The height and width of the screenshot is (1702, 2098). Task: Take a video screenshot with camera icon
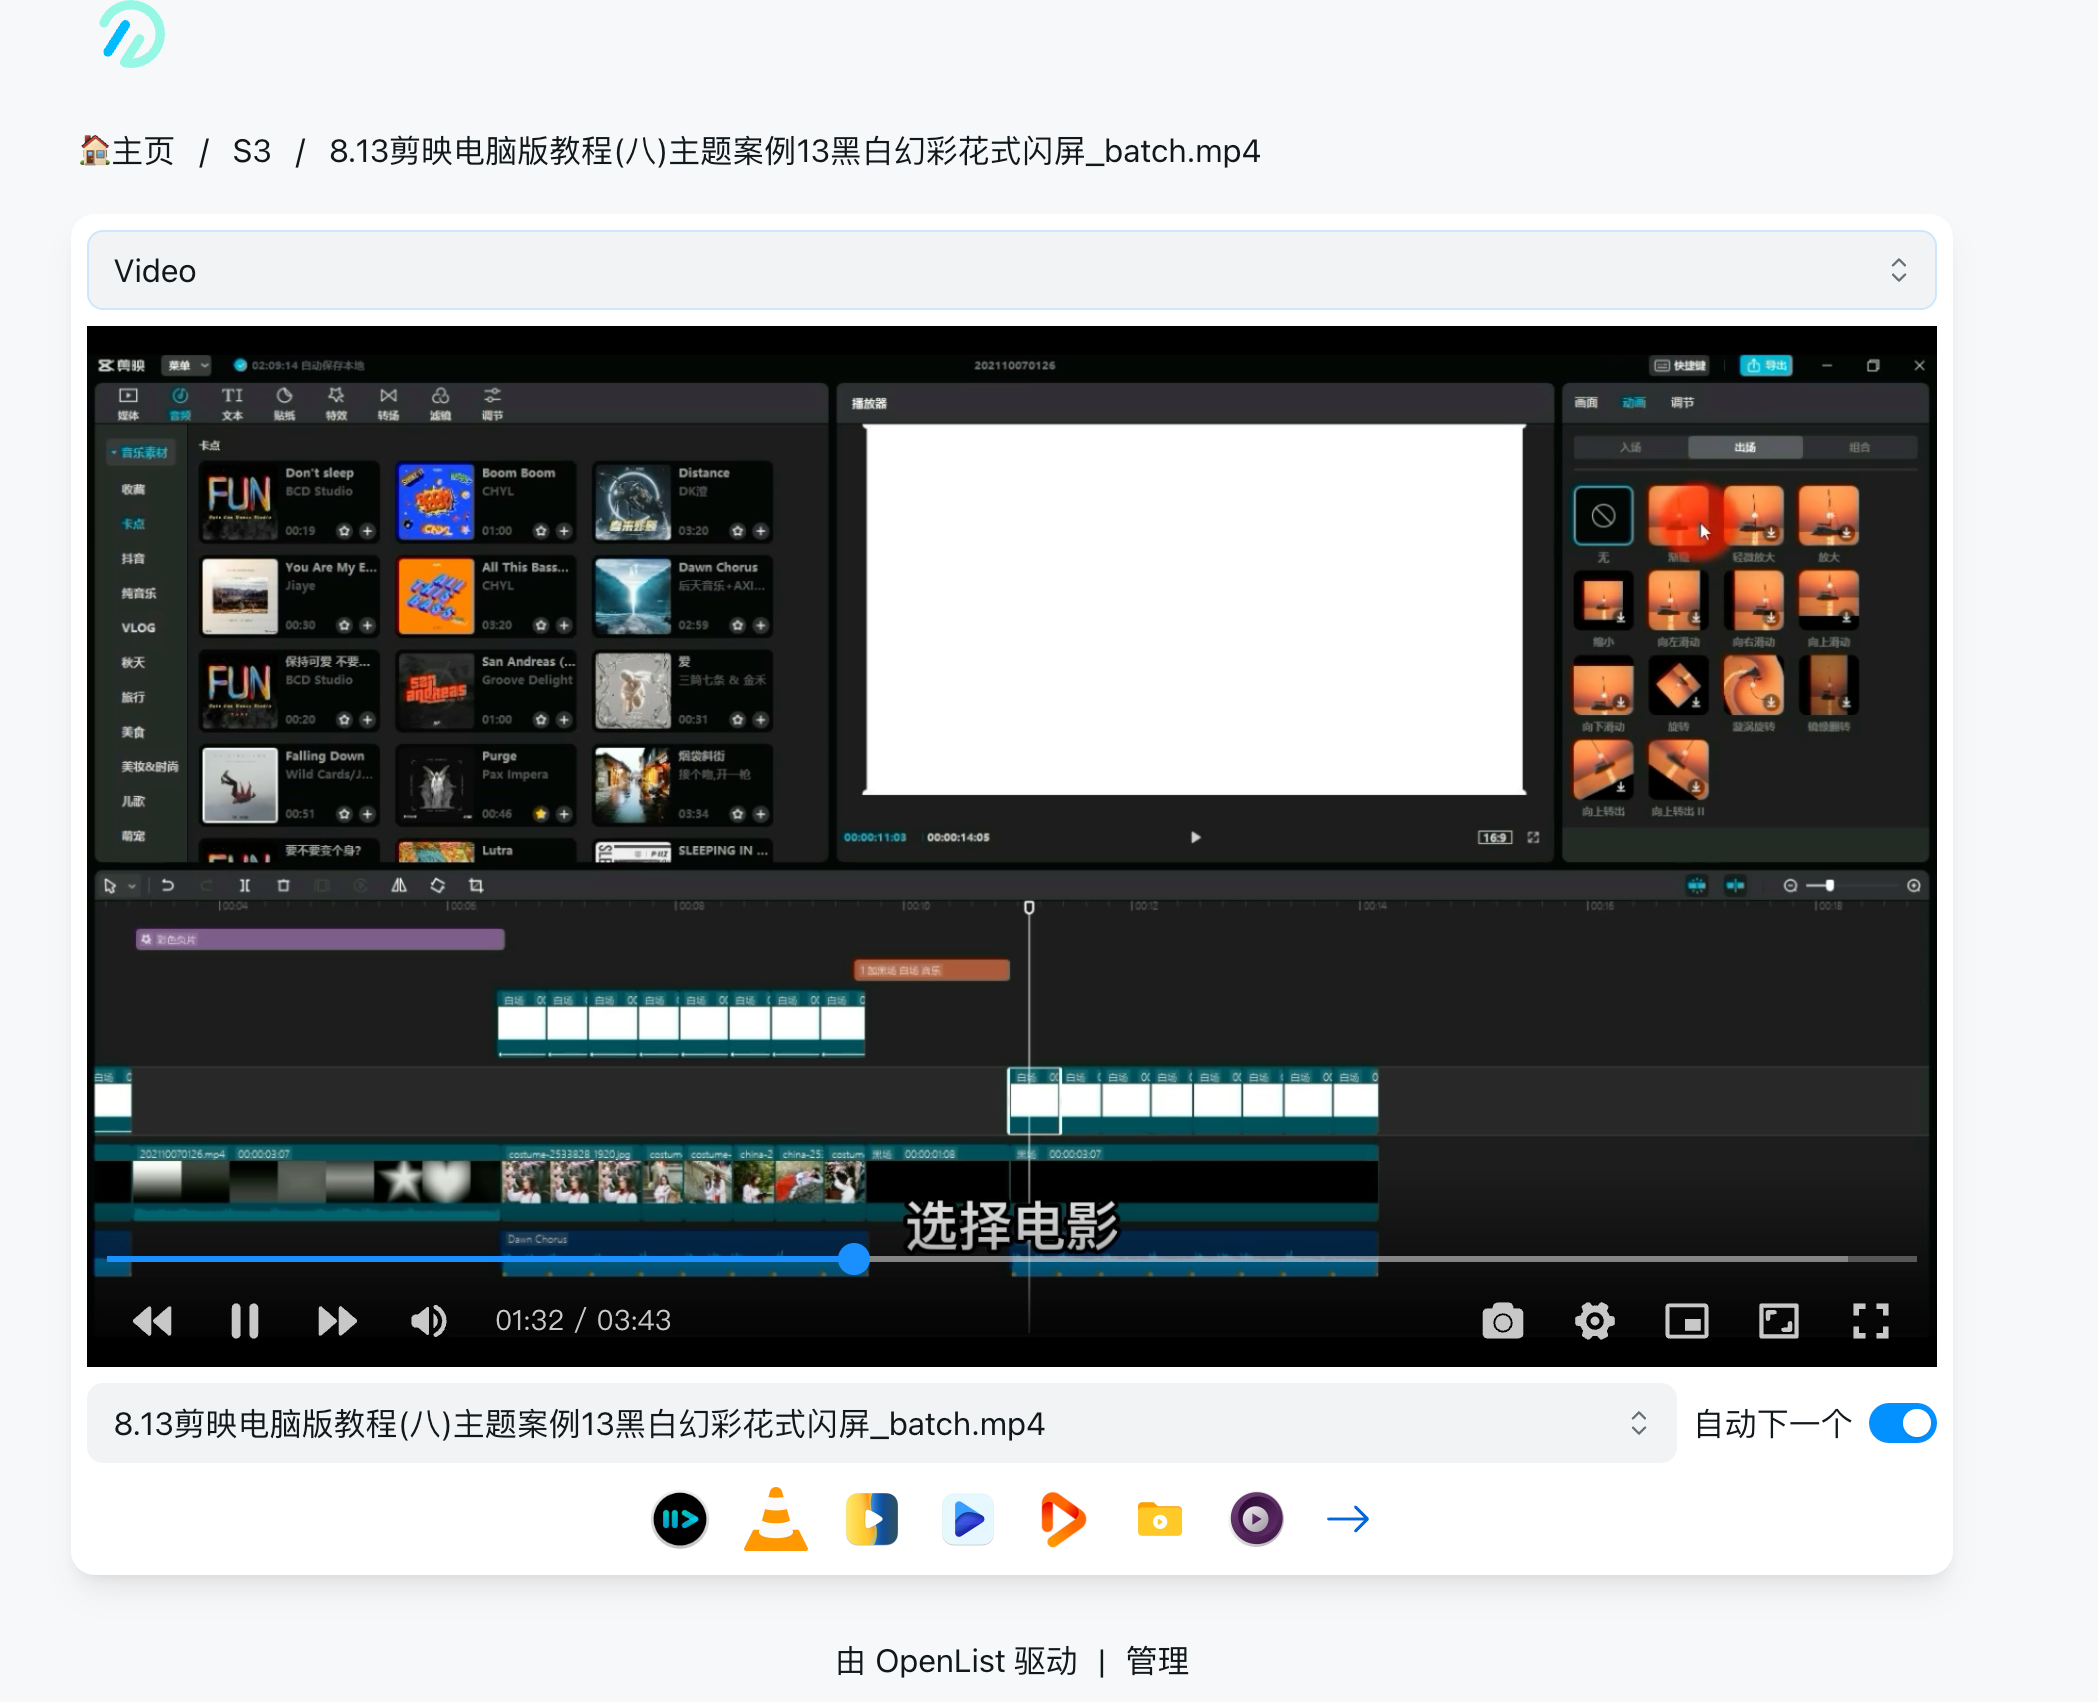(1502, 1321)
